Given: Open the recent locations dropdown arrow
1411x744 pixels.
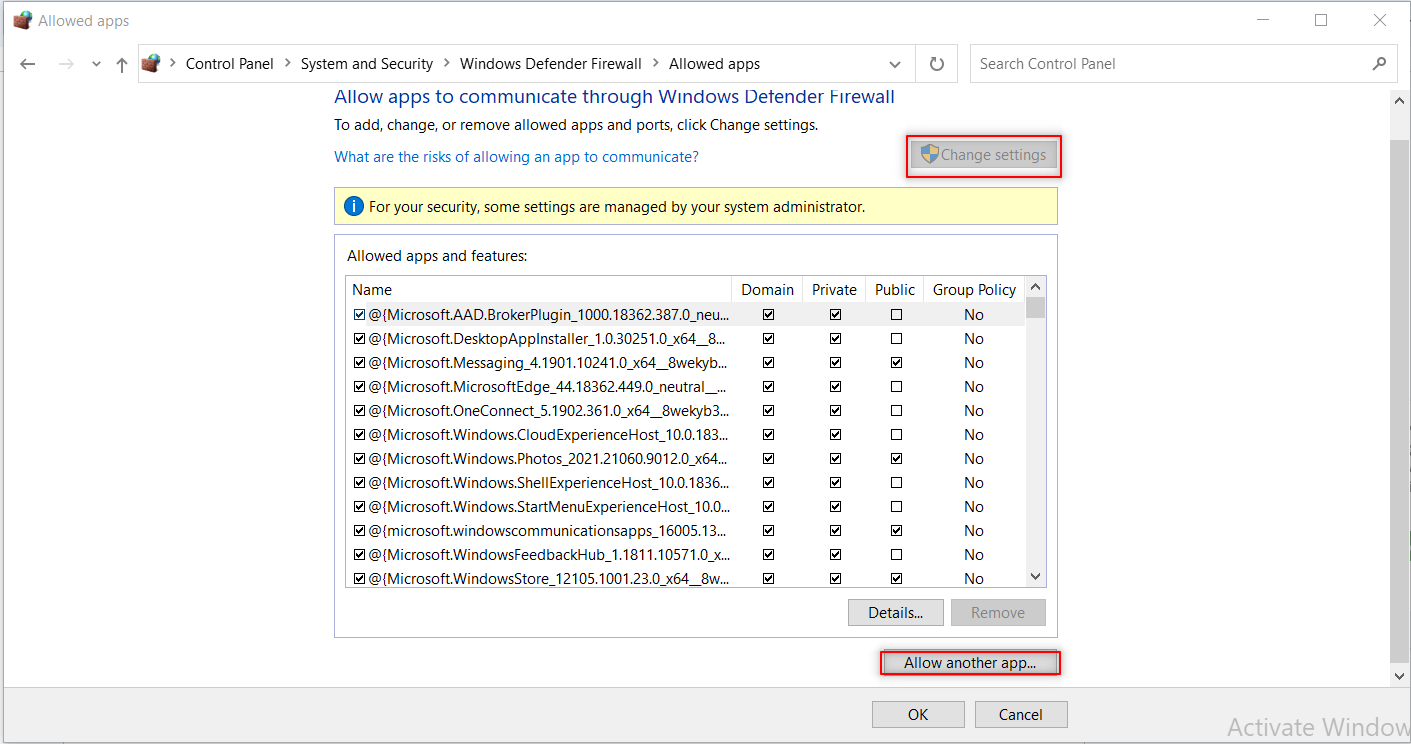Looking at the screenshot, I should (96, 64).
